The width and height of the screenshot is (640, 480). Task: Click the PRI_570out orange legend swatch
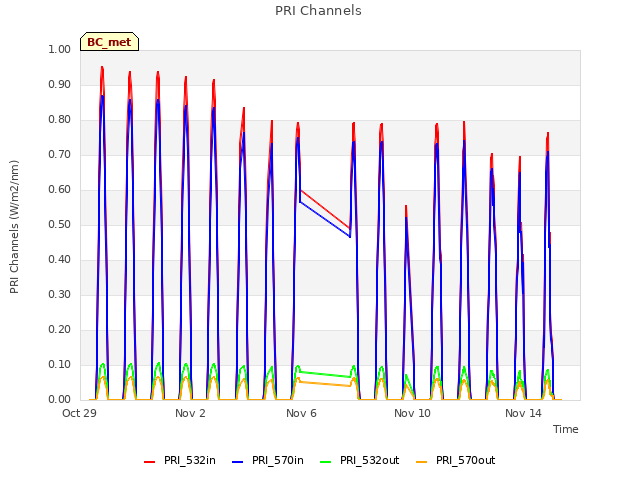pos(422,462)
